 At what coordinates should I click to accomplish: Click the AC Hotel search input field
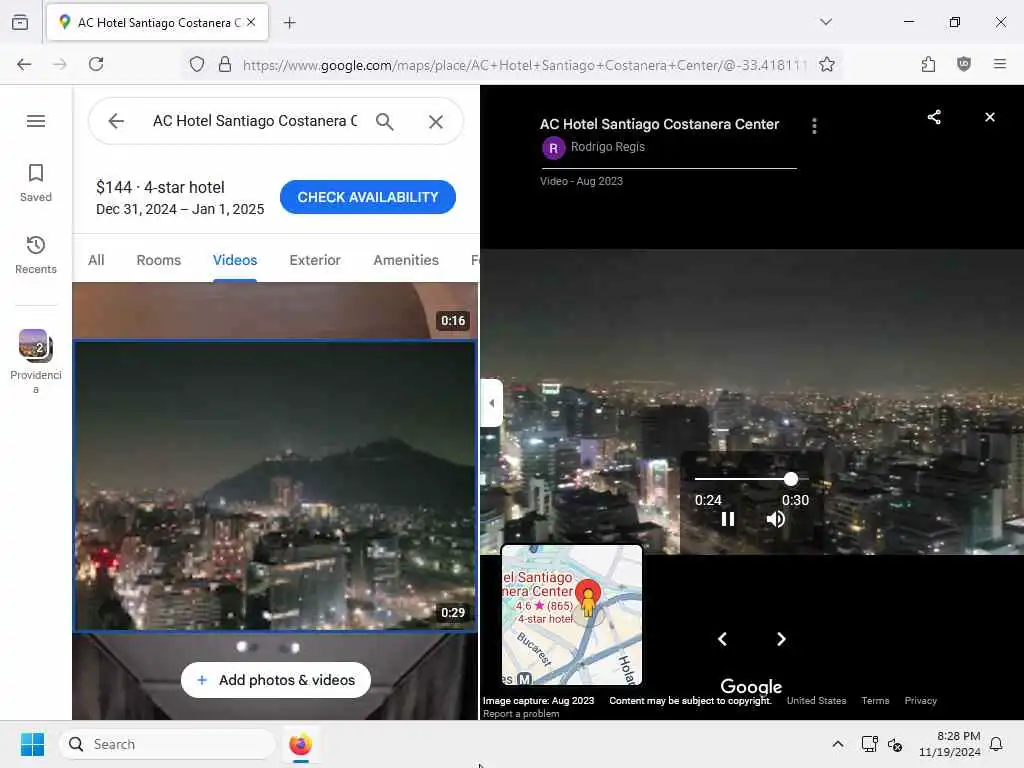(x=255, y=121)
